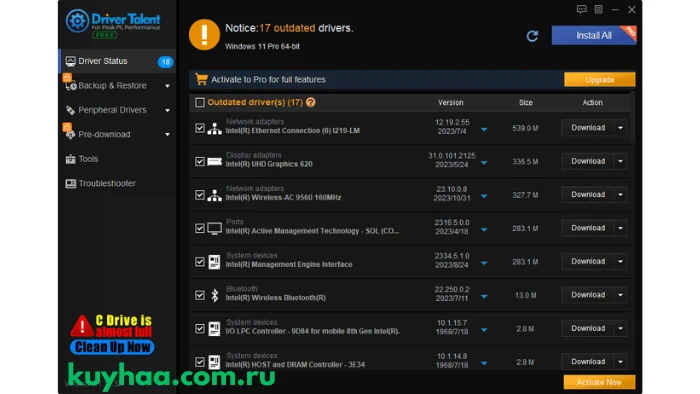Open the Backup & Restore section
The height and width of the screenshot is (394, 700).
pos(118,86)
